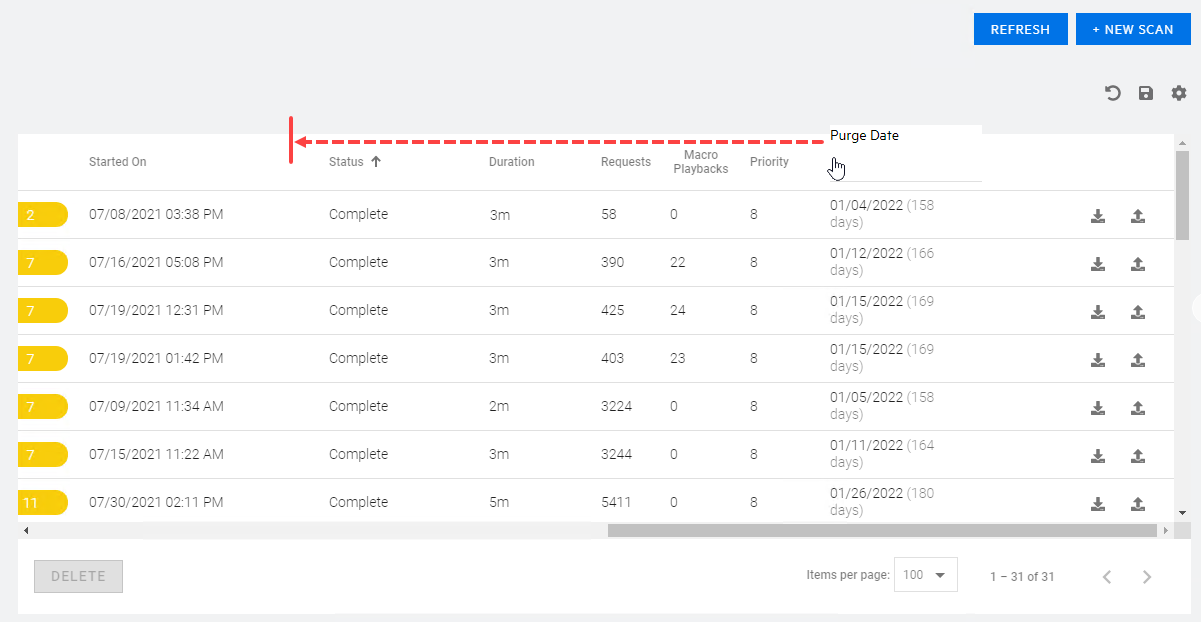Click the save layout floppy disk icon

coord(1146,93)
